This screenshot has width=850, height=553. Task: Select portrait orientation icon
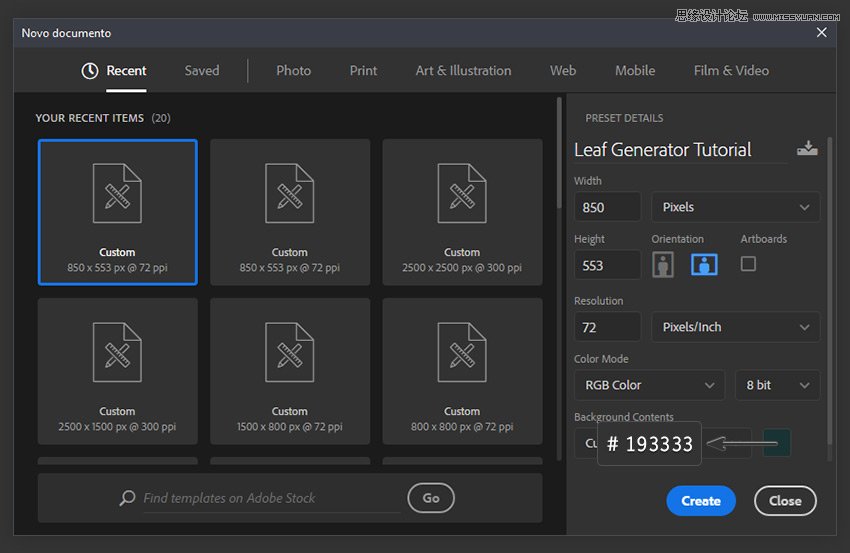pos(662,264)
